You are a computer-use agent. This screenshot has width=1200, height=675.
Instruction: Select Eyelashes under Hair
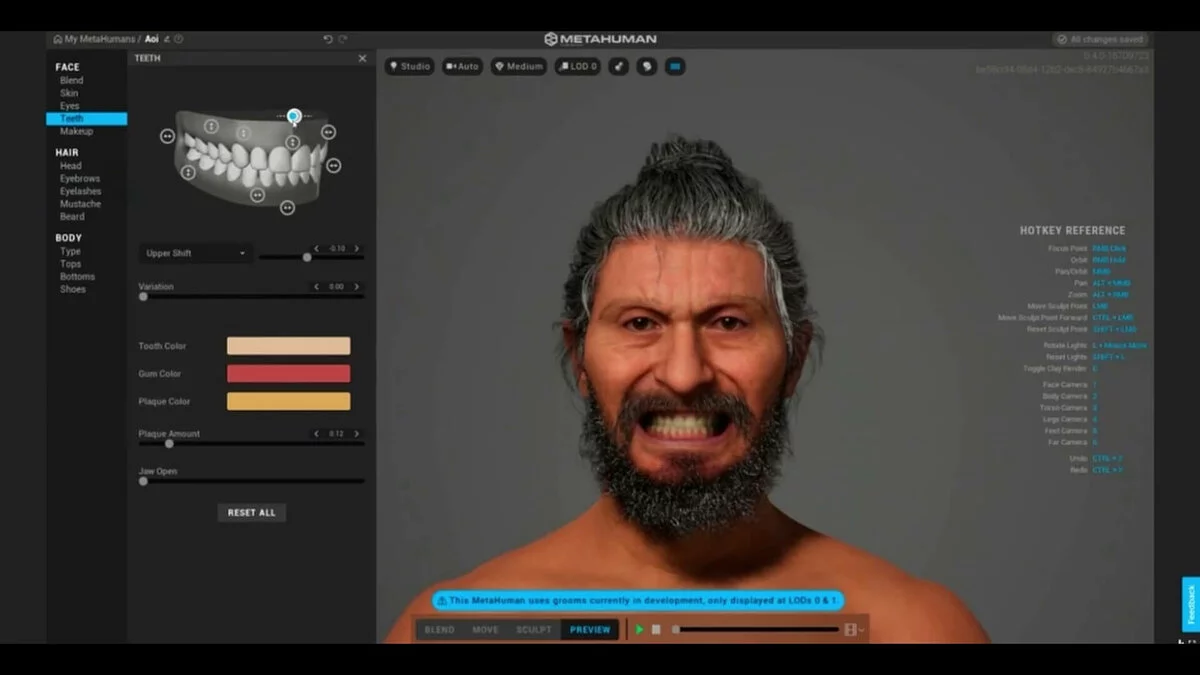80,191
